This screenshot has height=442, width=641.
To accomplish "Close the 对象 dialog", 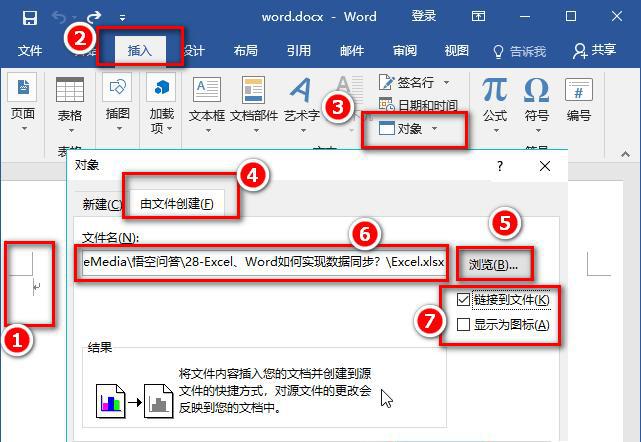I will pyautogui.click(x=545, y=166).
